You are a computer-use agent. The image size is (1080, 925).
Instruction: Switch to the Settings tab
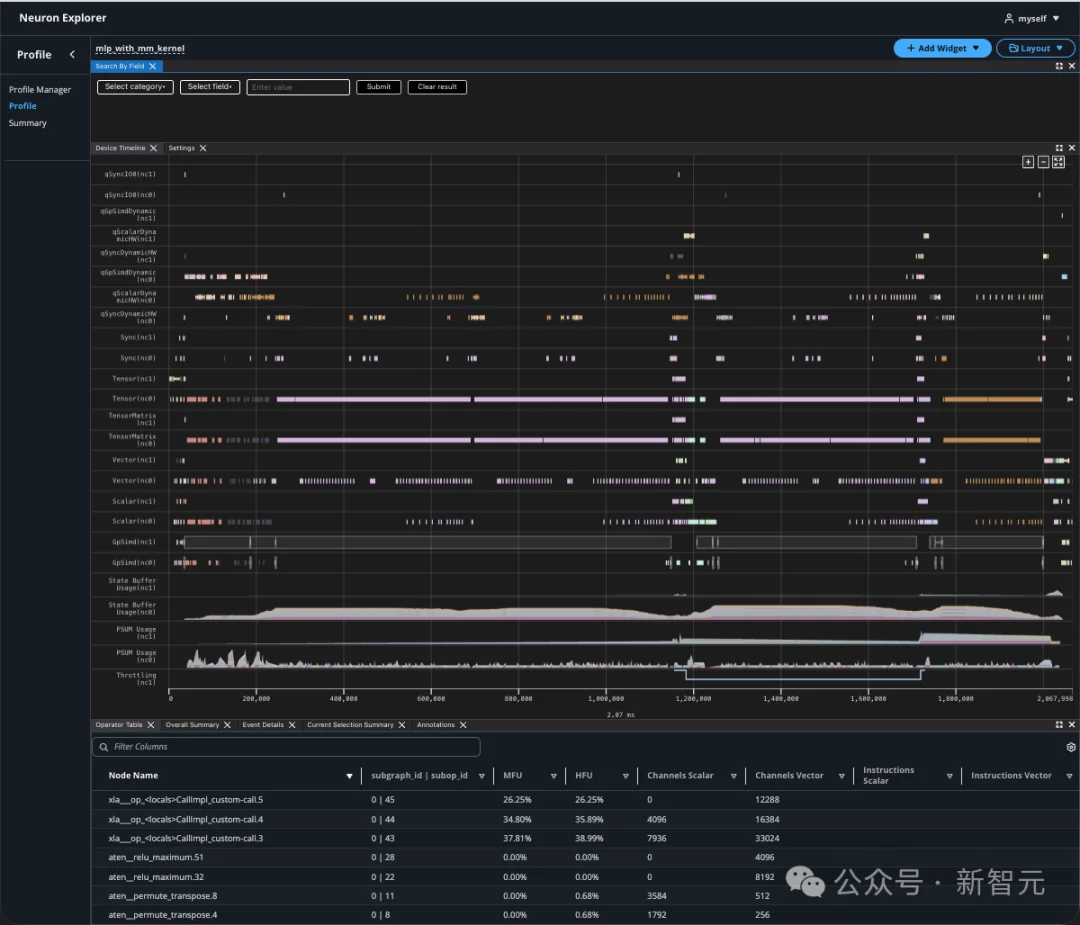(x=182, y=148)
